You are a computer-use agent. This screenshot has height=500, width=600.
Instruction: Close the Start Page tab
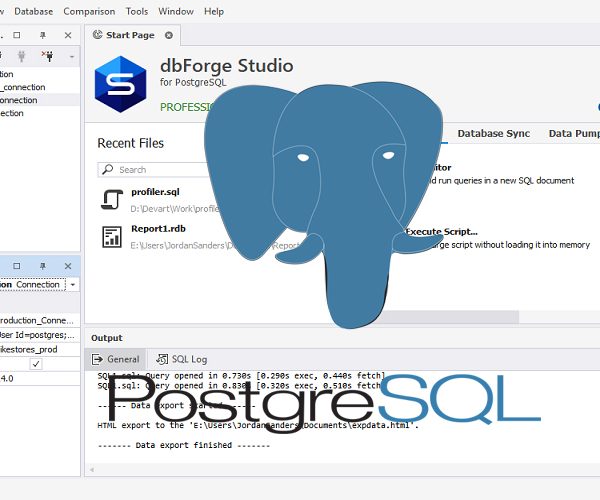pos(169,35)
